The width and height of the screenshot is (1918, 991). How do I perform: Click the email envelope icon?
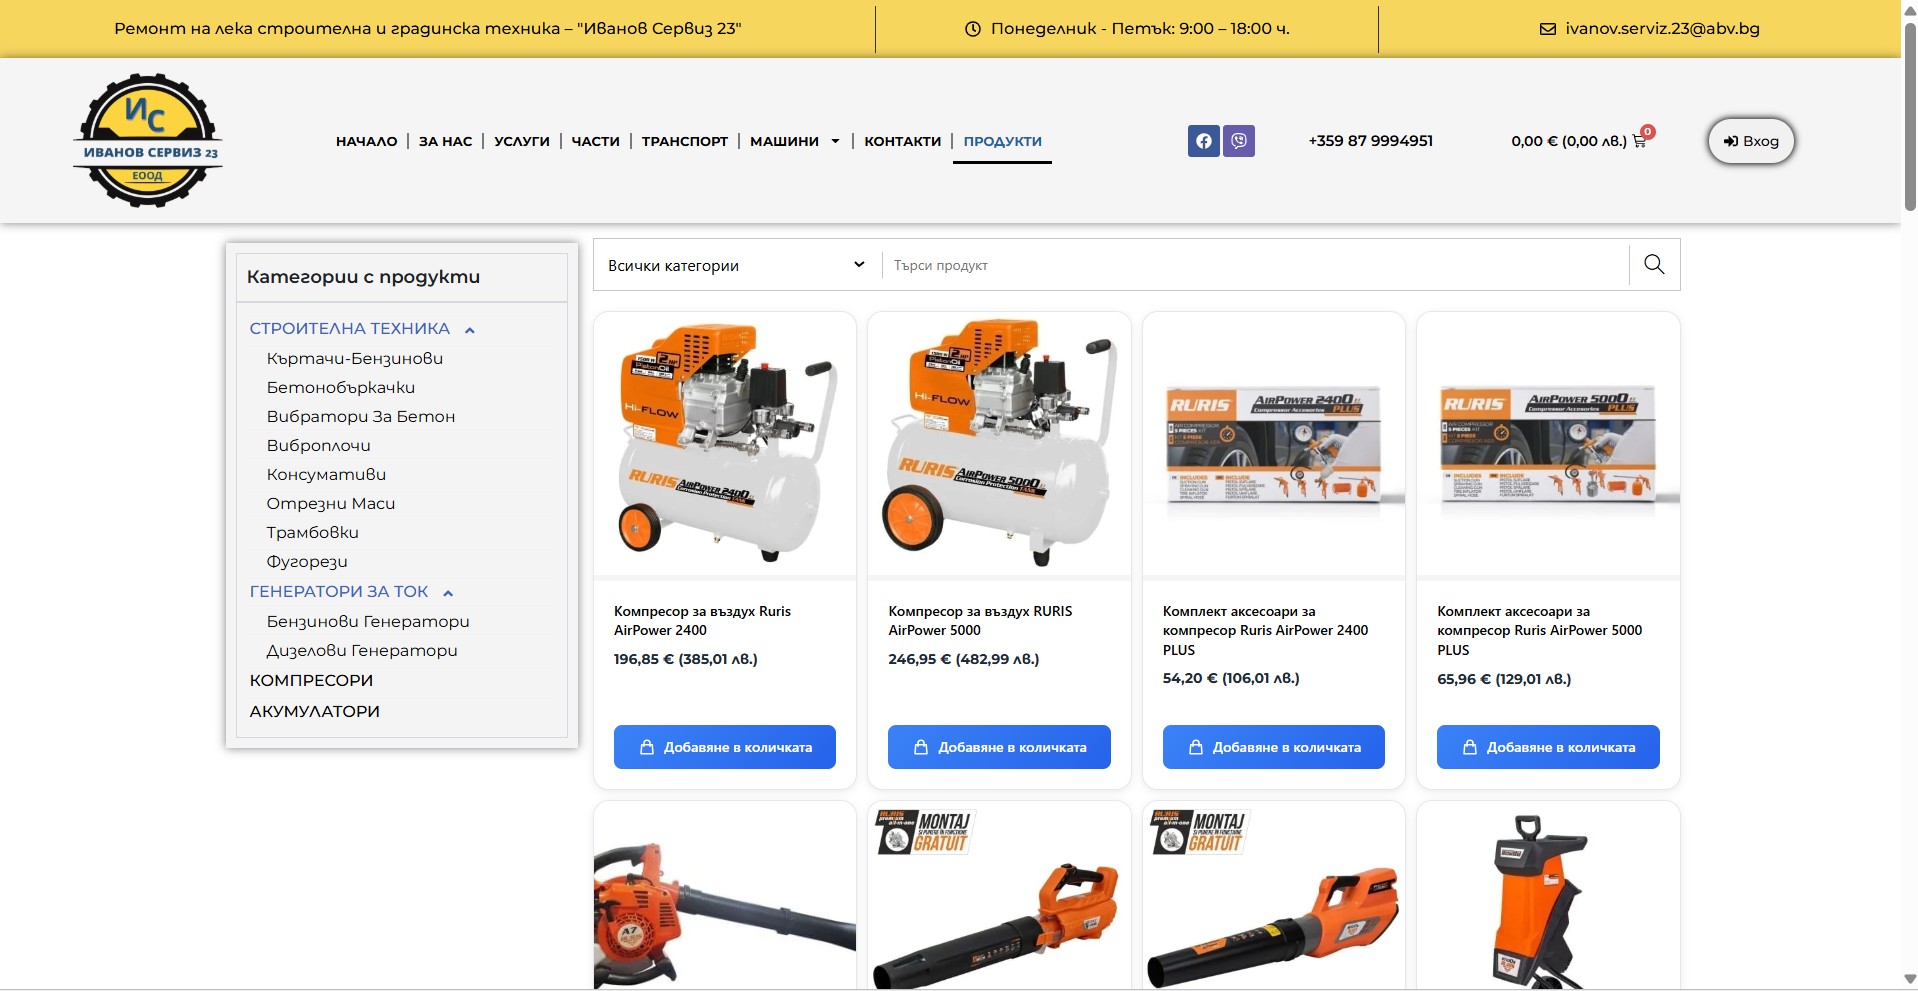[x=1547, y=29]
